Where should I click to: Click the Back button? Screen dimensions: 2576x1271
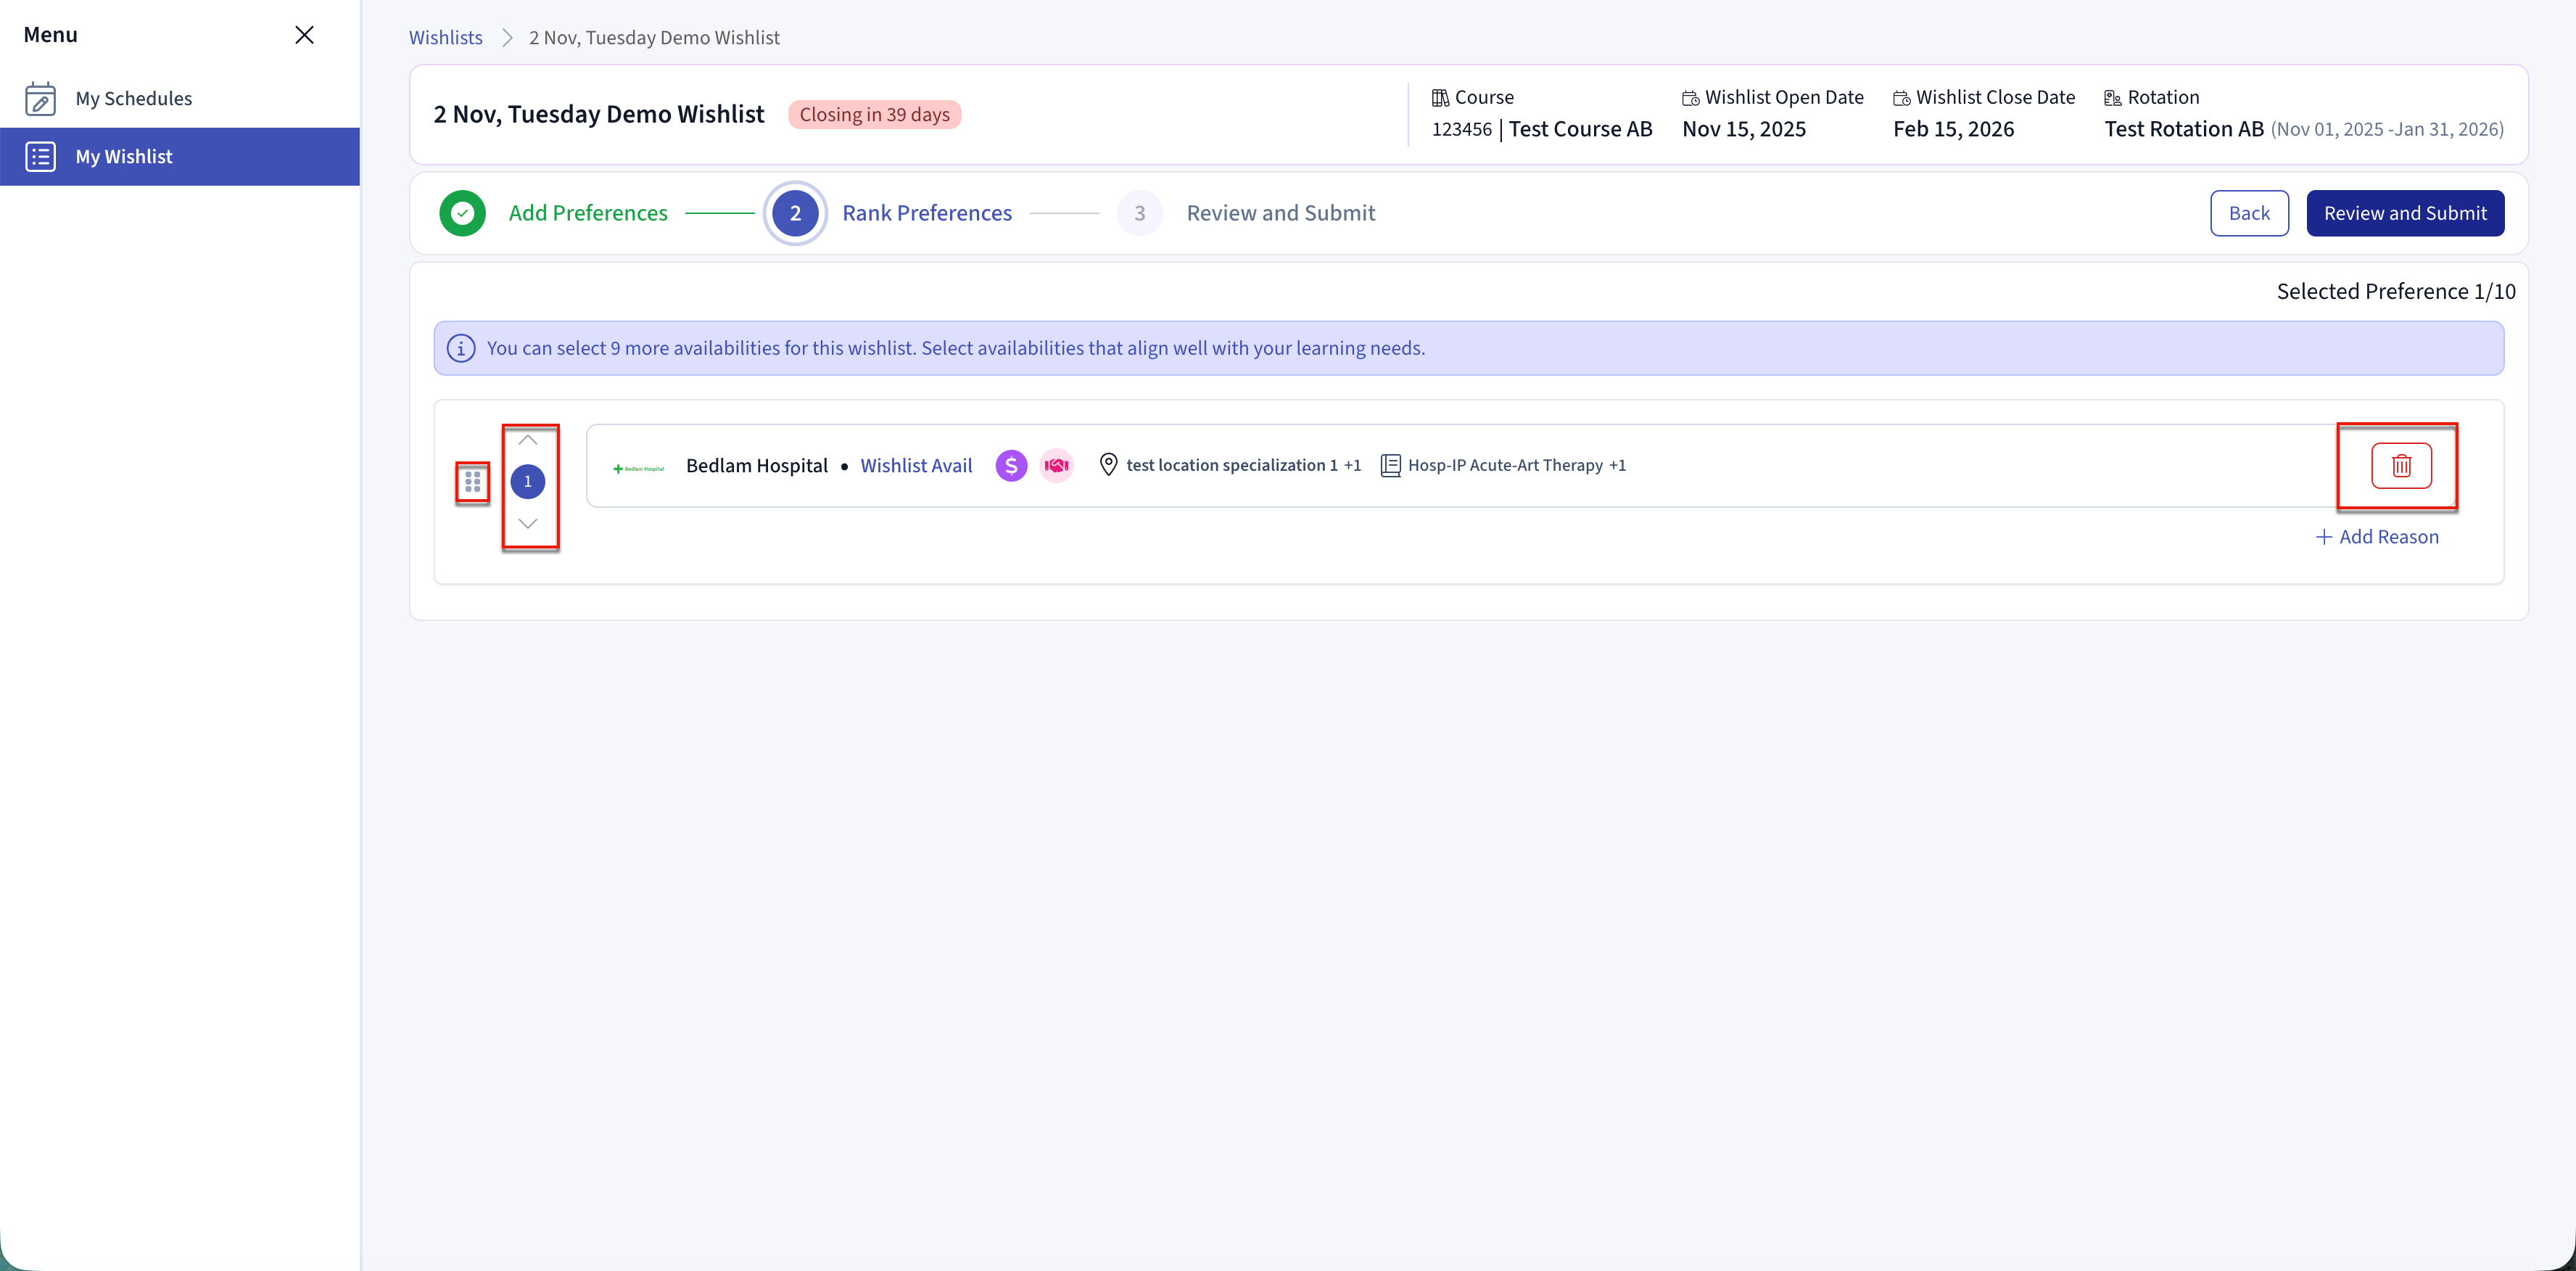pyautogui.click(x=2248, y=214)
